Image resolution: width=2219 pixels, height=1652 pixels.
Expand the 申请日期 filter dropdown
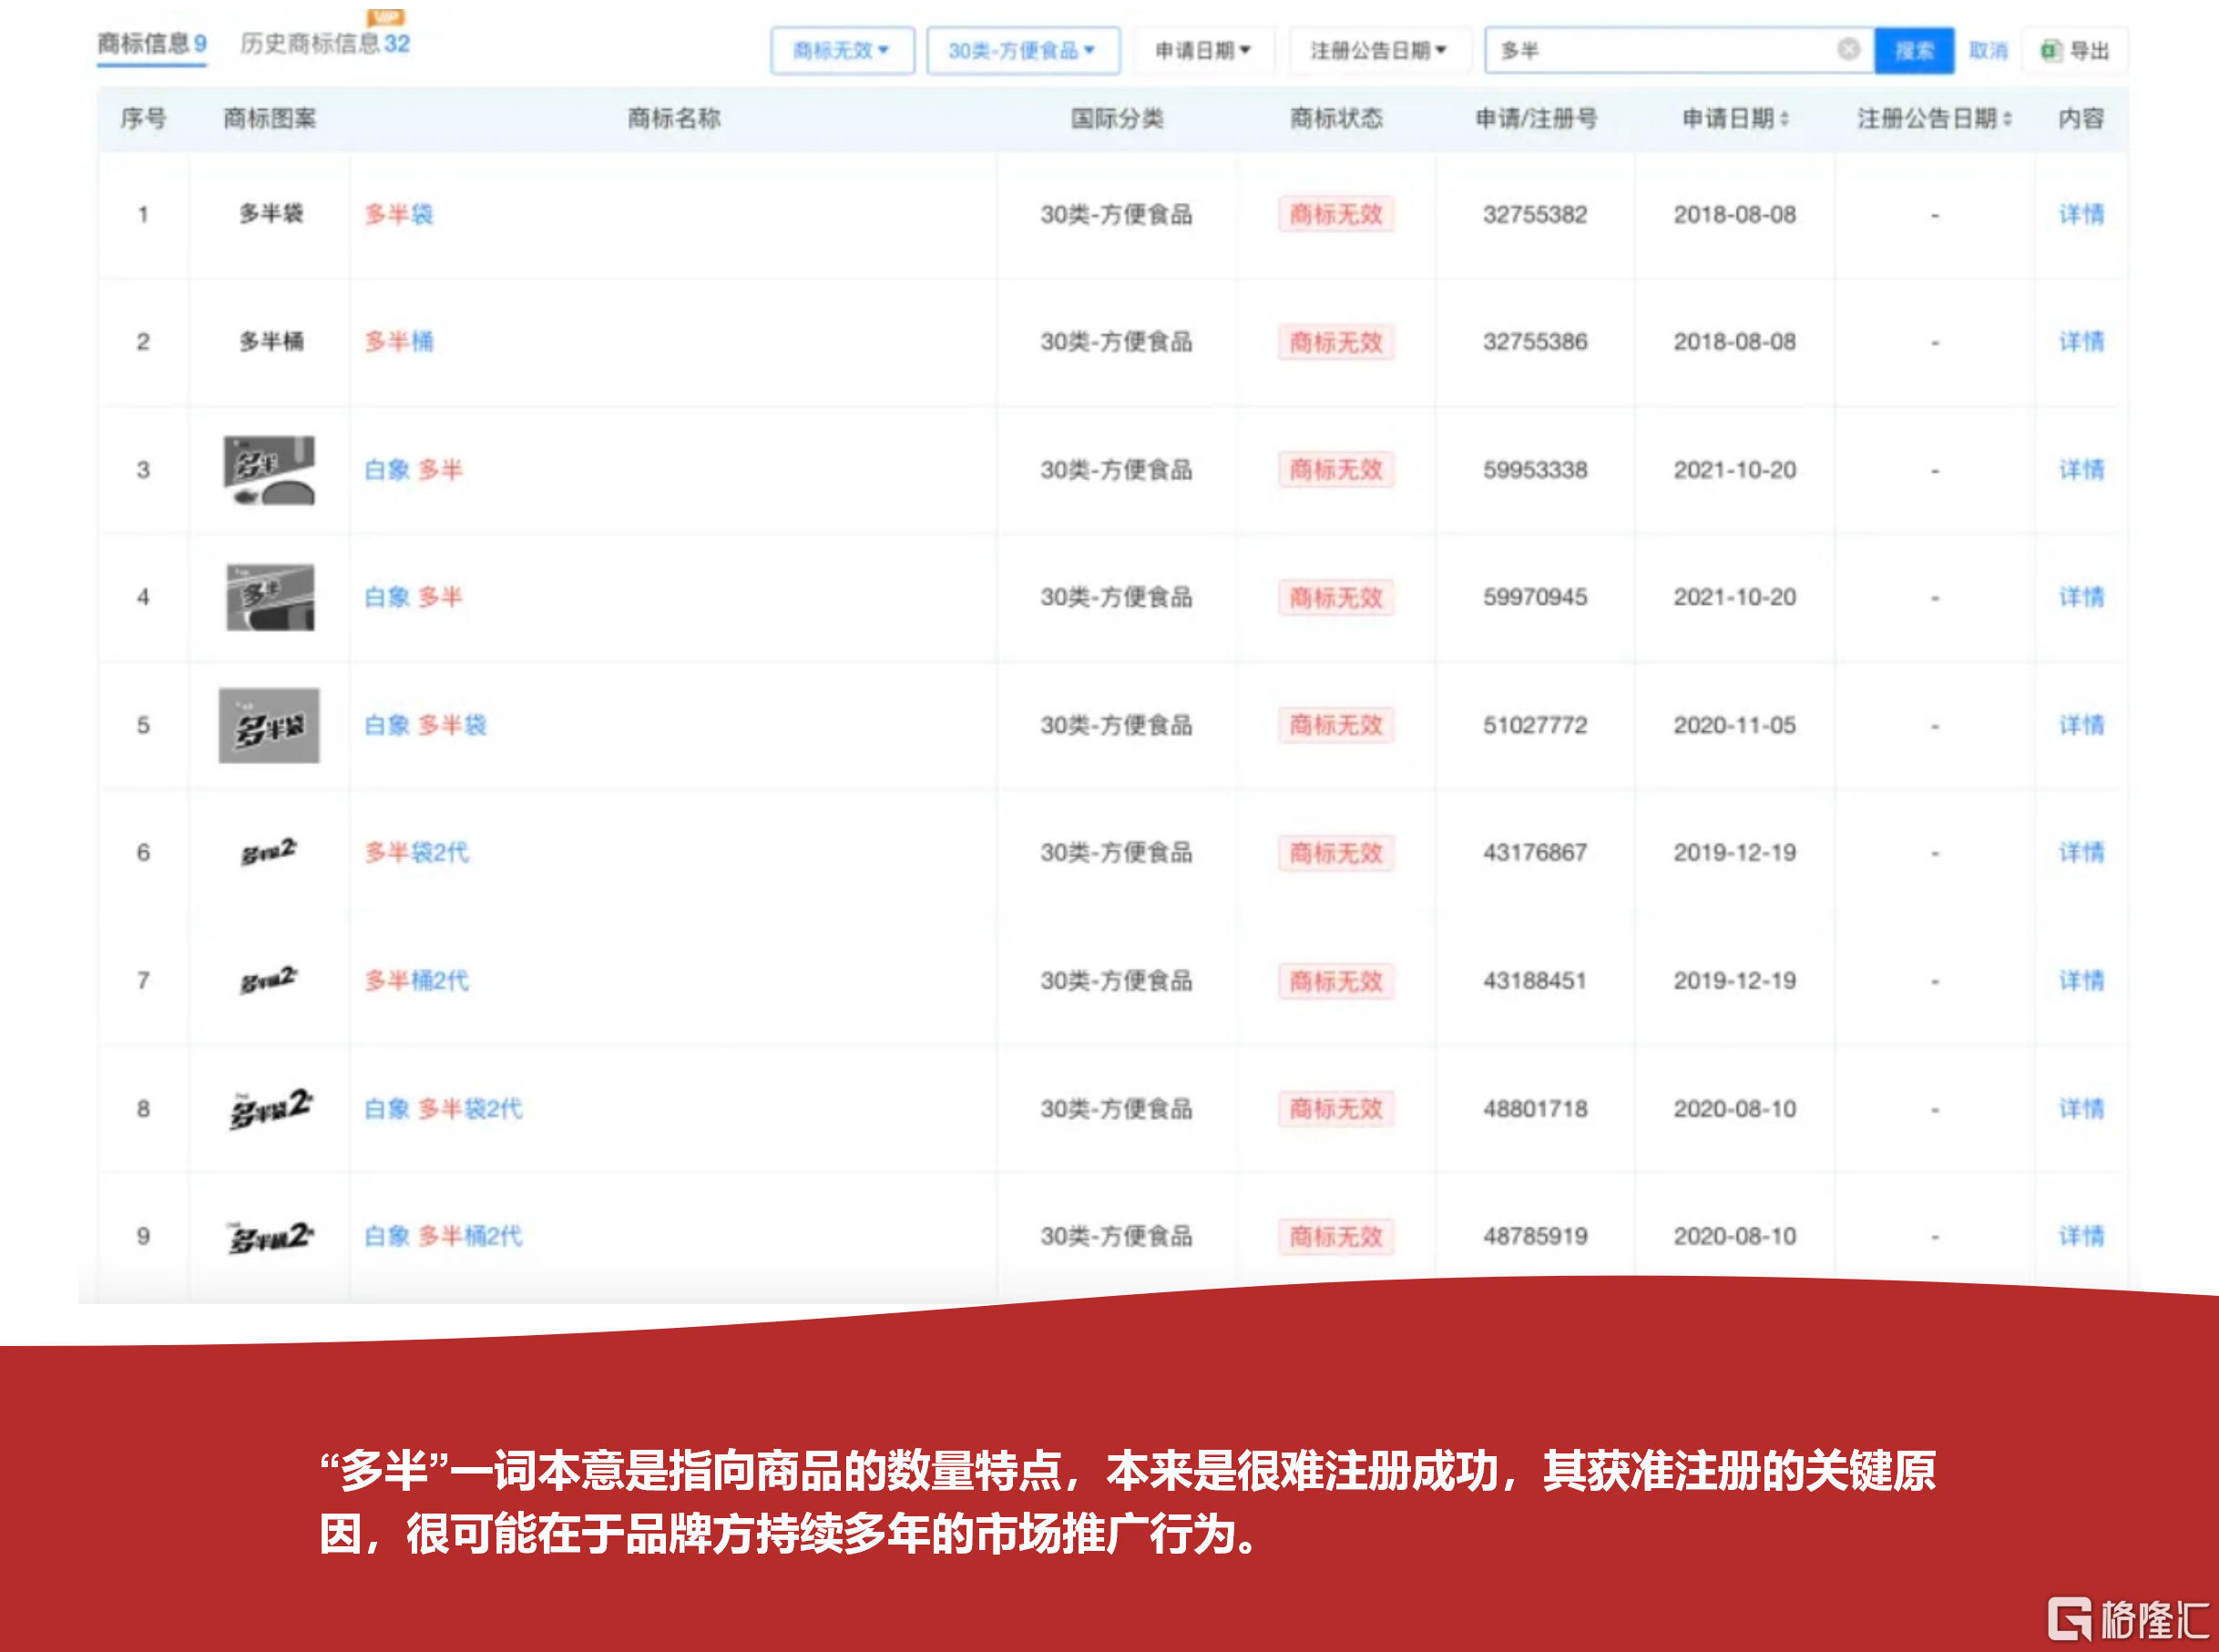1203,50
